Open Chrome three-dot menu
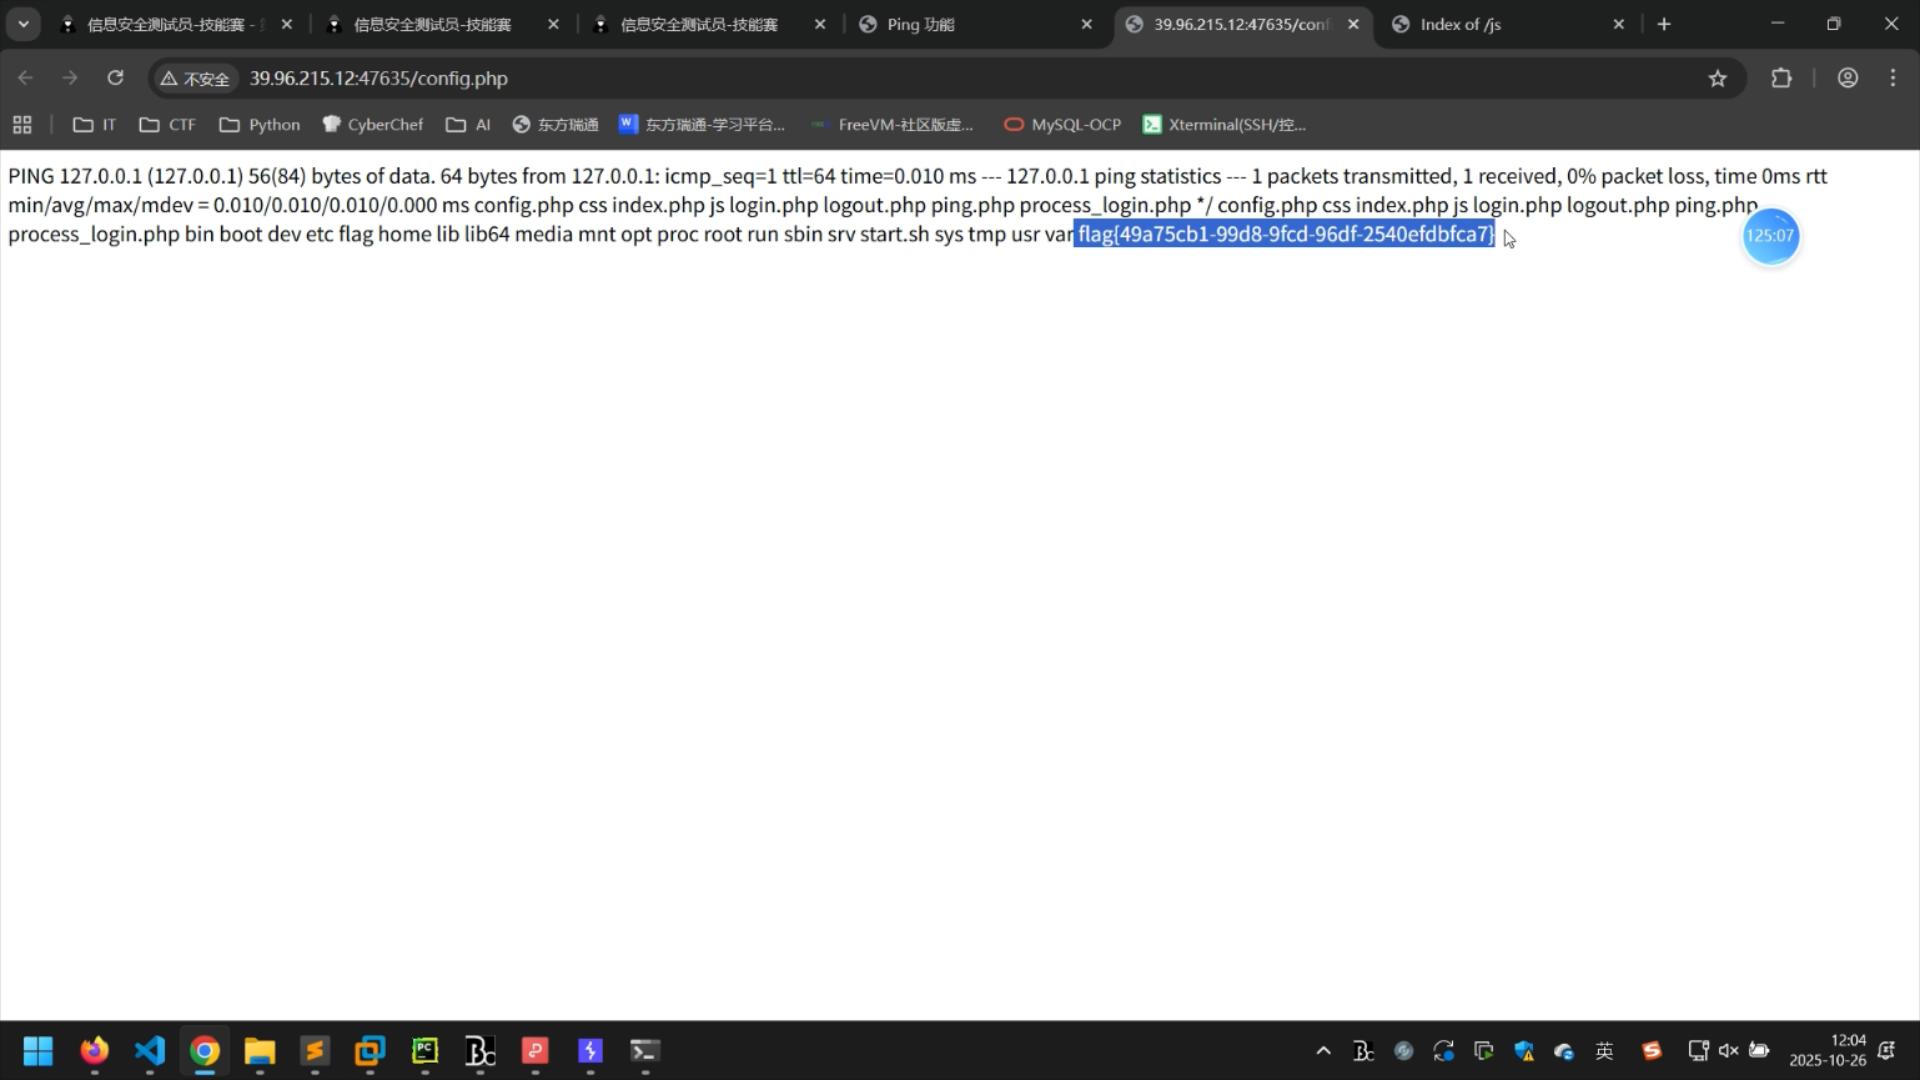The image size is (1920, 1080). (x=1893, y=78)
